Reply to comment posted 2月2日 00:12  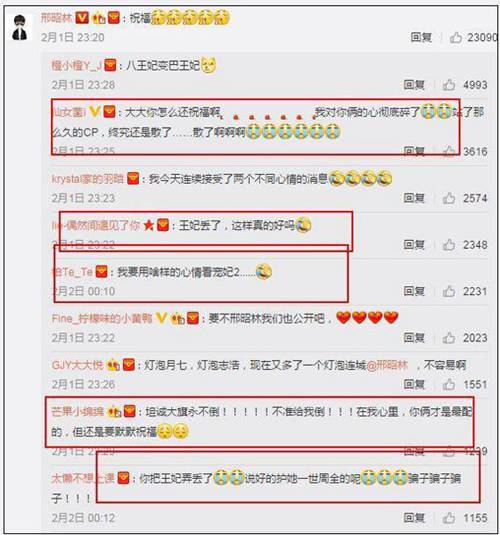414,518
